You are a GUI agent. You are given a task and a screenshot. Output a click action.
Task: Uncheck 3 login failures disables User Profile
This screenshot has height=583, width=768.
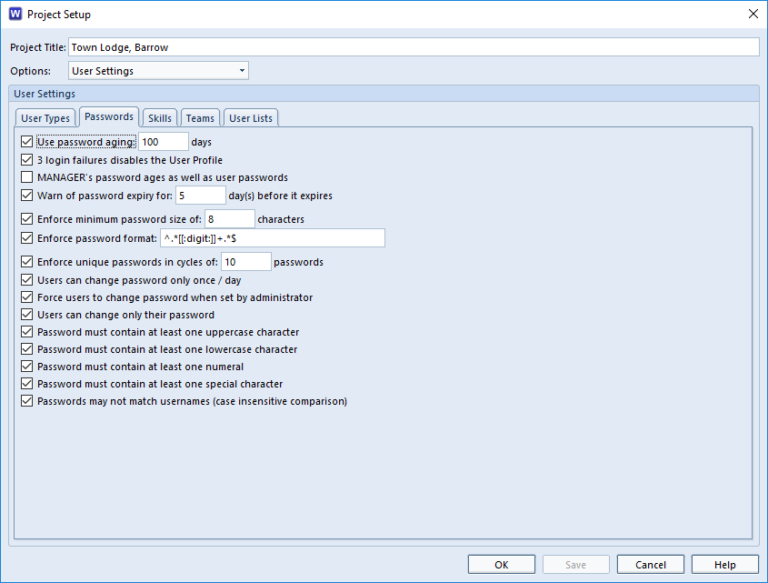point(27,160)
